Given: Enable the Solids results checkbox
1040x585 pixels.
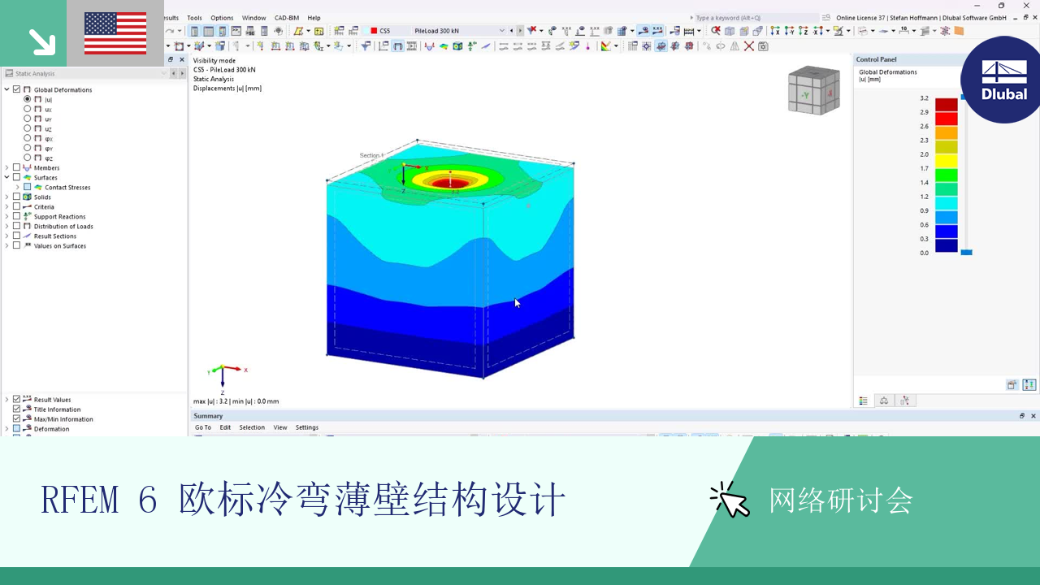Looking at the screenshot, I should click(x=17, y=196).
